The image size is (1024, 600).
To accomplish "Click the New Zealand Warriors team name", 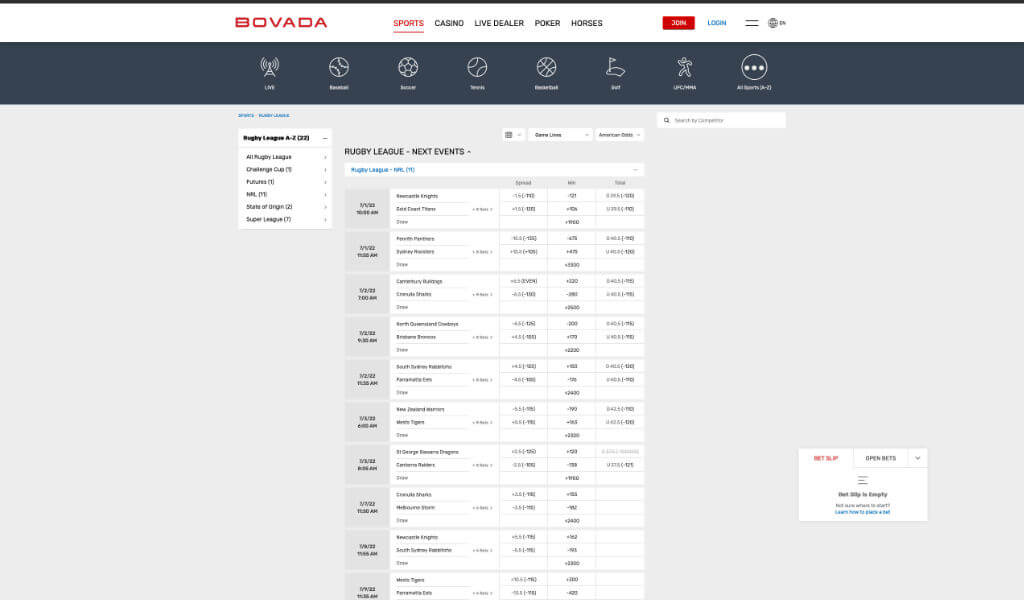I will coord(420,409).
